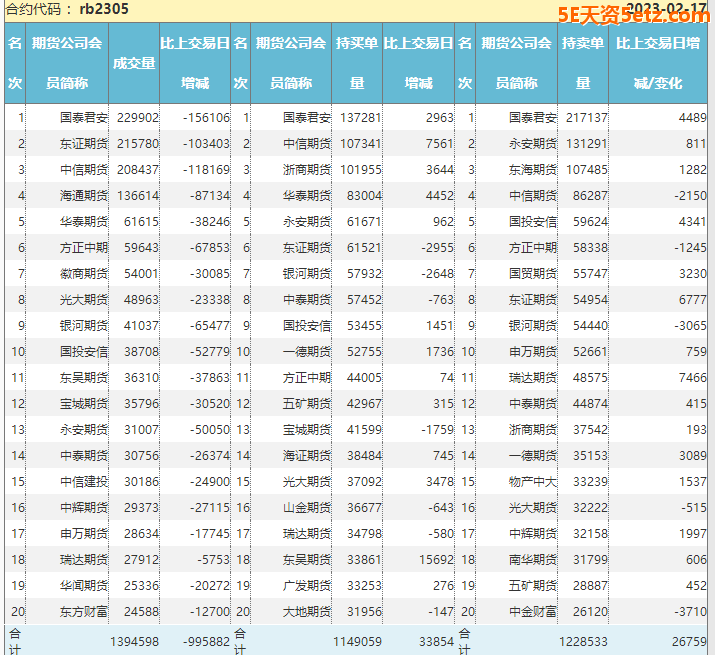The height and width of the screenshot is (655, 715).
Task: Click 银河期货 in the long position ranking
Action: tap(307, 274)
